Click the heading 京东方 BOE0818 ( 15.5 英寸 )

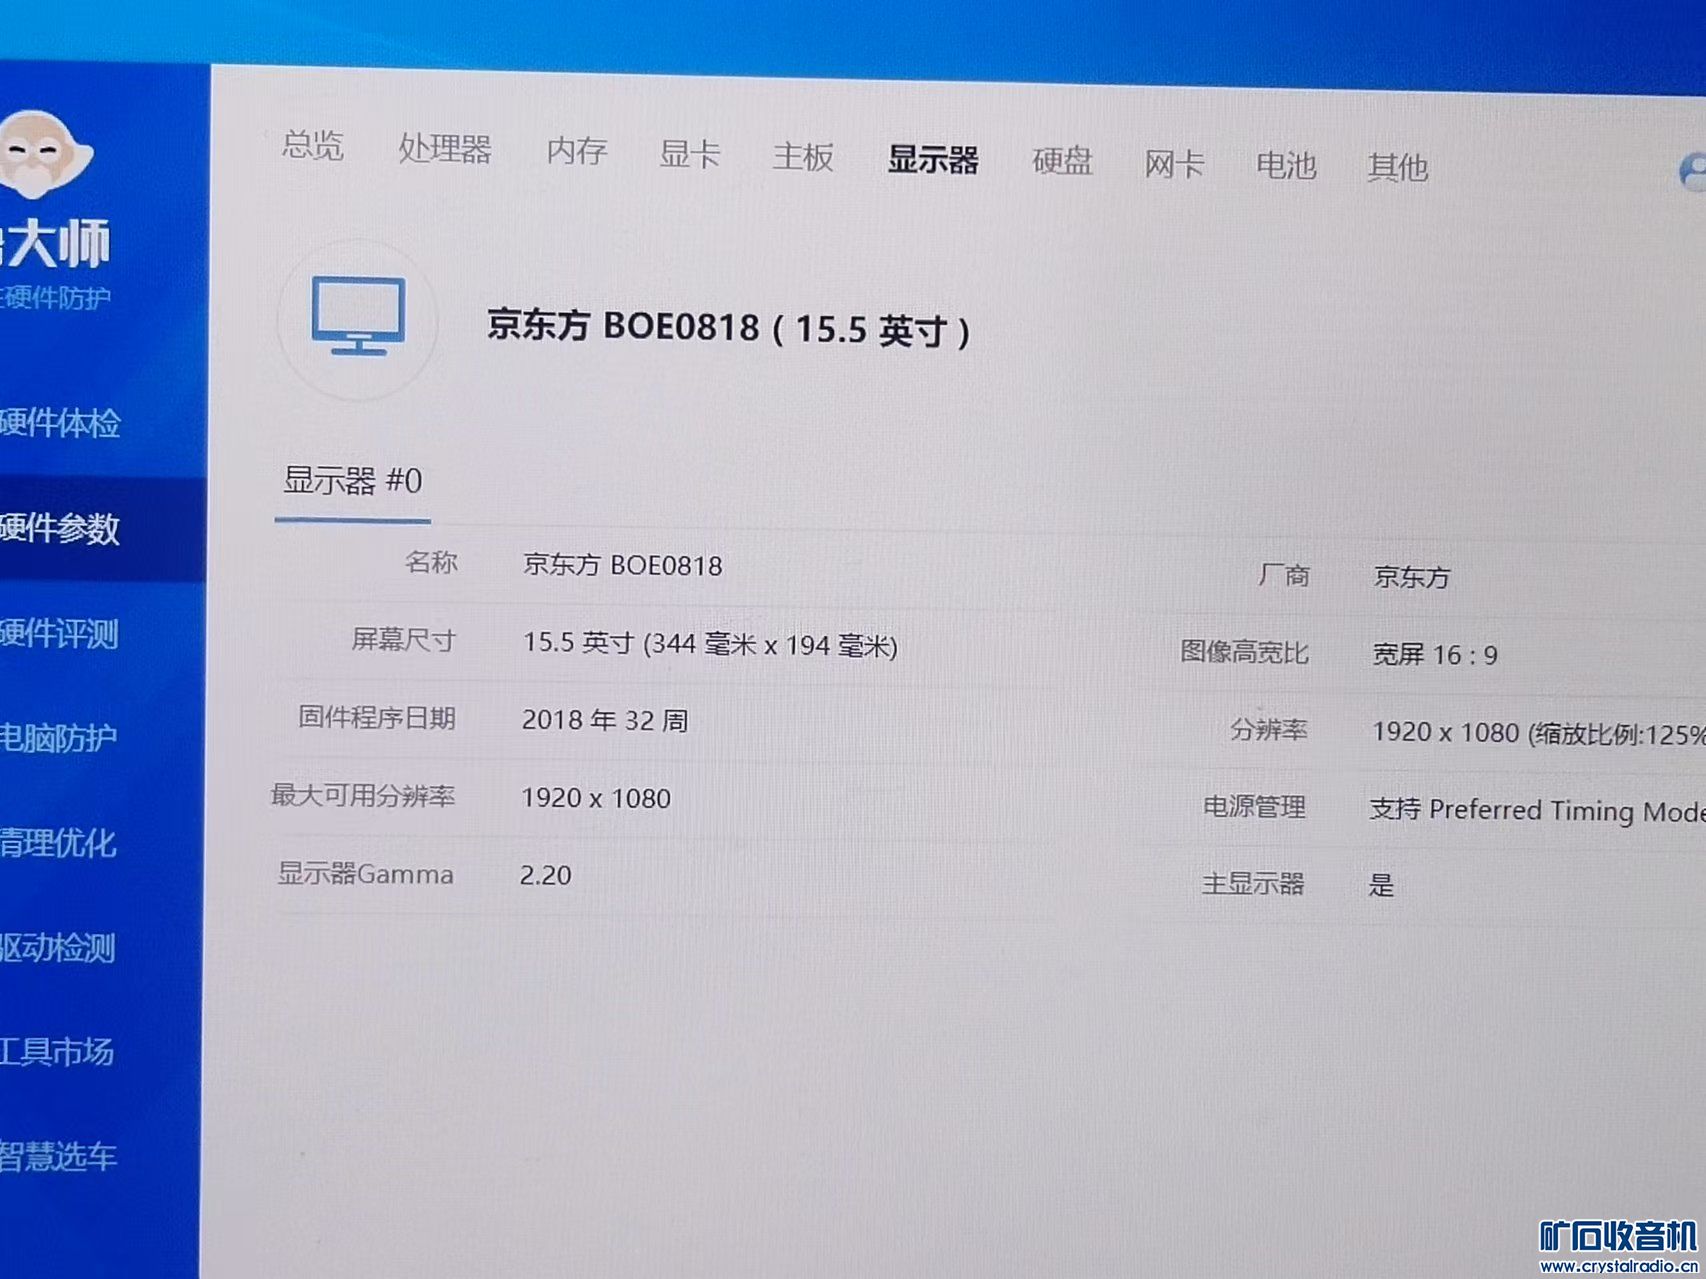728,328
